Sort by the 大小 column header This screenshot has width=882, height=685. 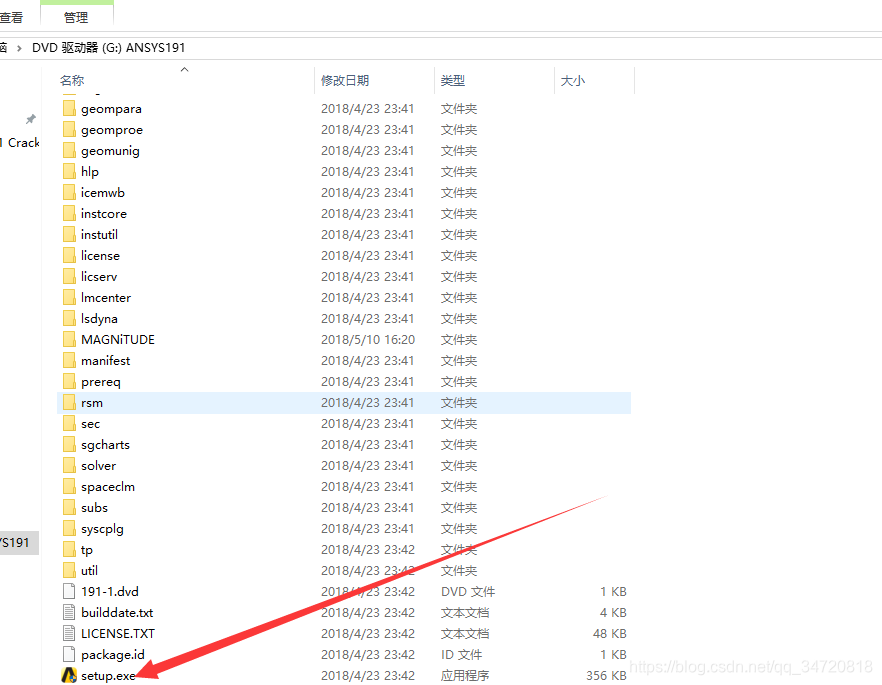(573, 80)
